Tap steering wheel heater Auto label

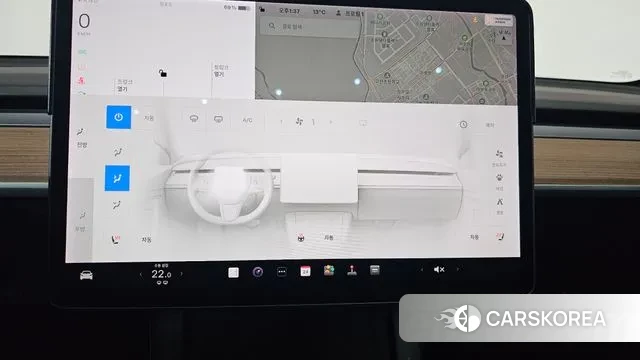(x=329, y=238)
